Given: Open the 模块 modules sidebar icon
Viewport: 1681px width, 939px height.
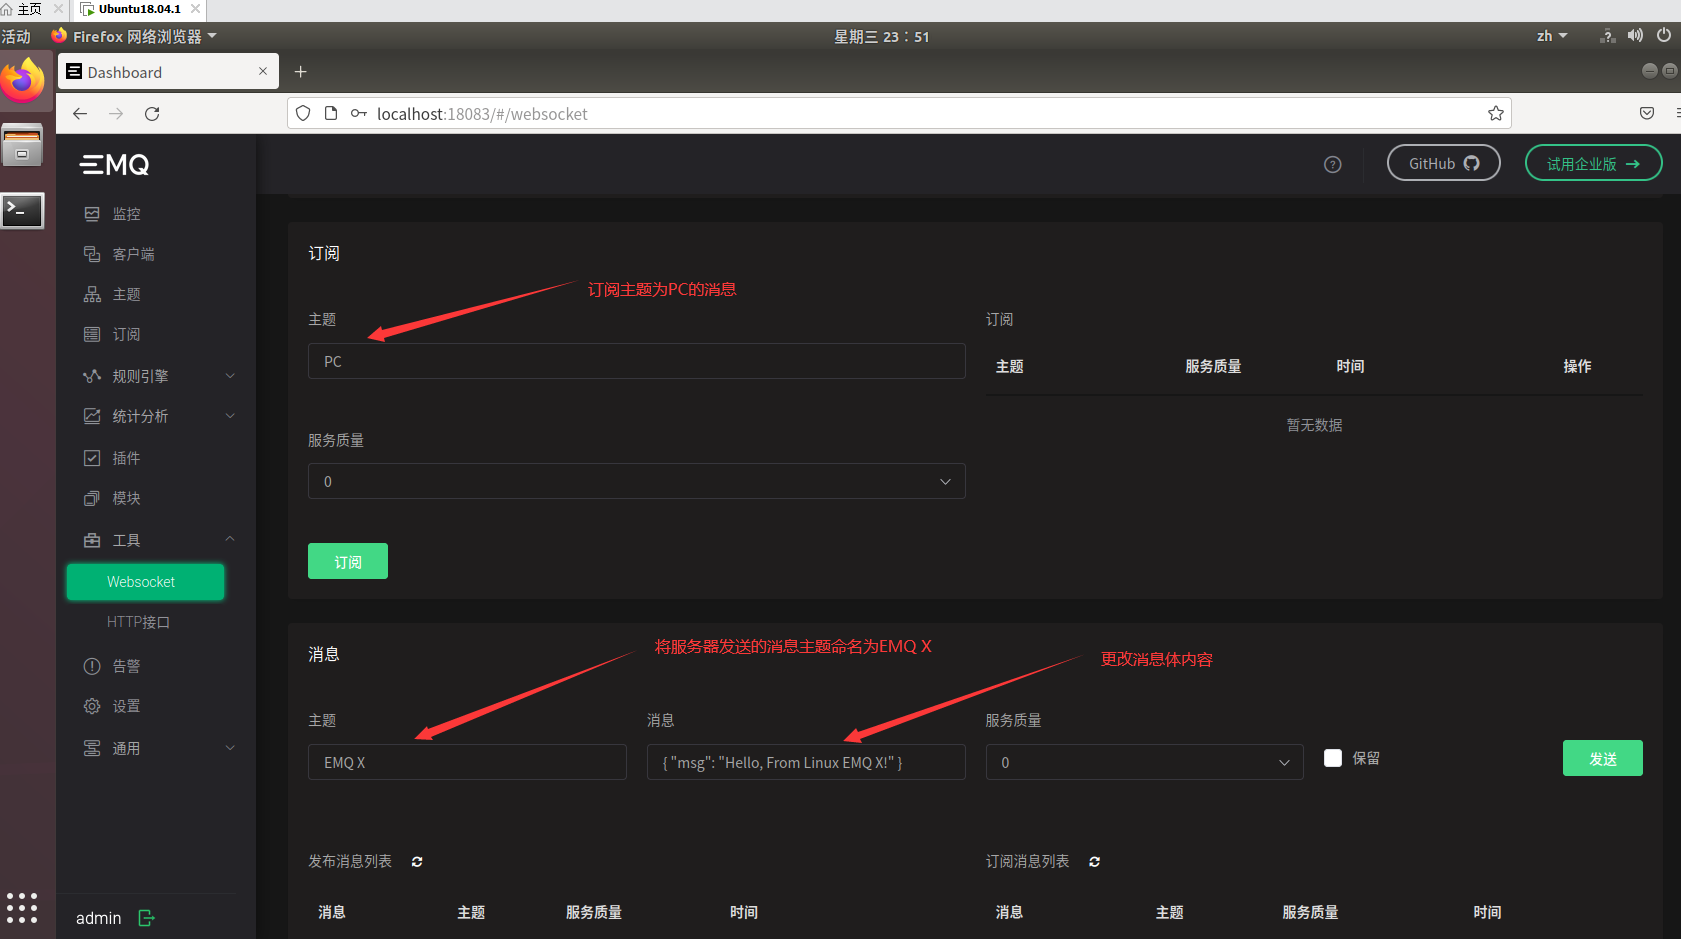Looking at the screenshot, I should coord(92,497).
